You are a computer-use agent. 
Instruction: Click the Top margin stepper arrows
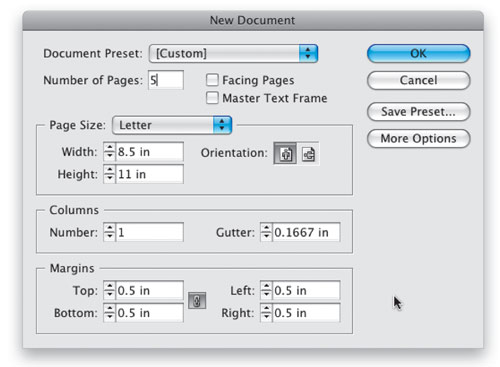(x=109, y=290)
